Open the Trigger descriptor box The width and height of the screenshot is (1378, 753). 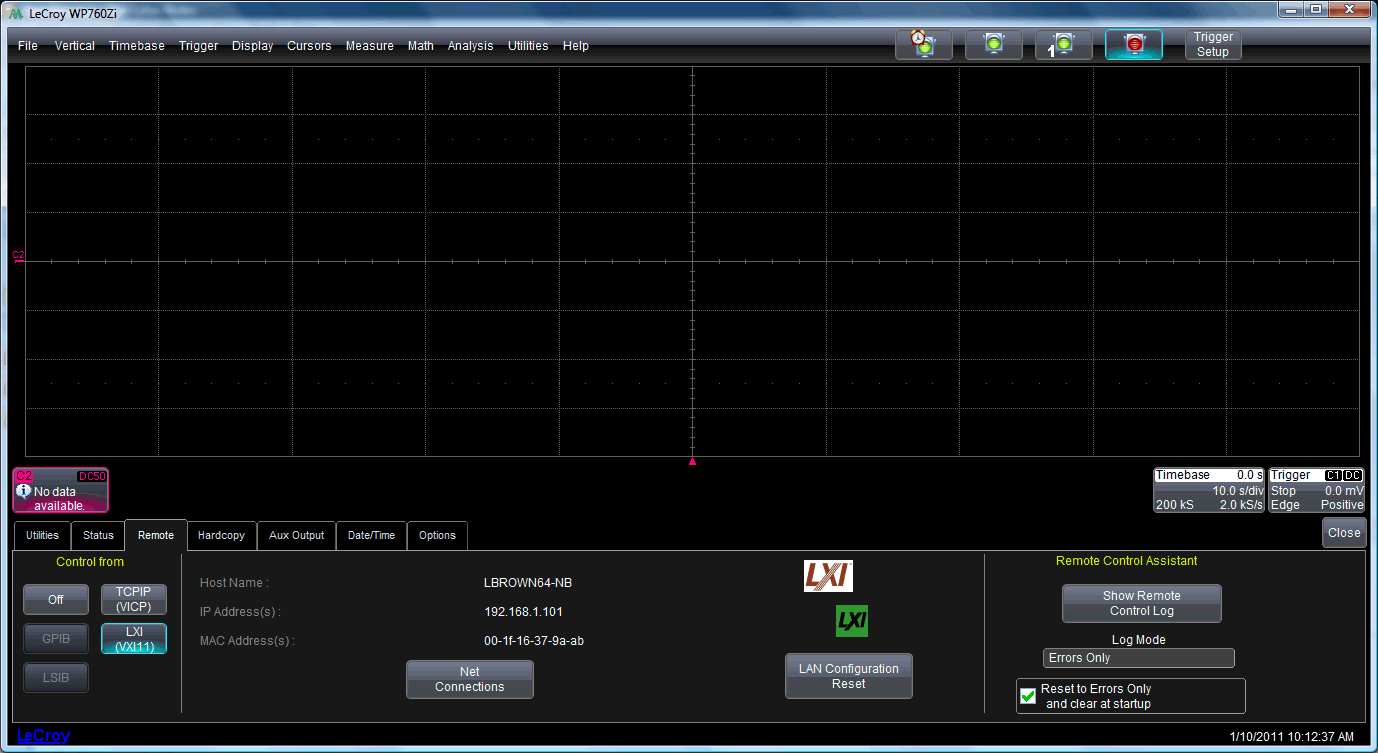(1316, 490)
